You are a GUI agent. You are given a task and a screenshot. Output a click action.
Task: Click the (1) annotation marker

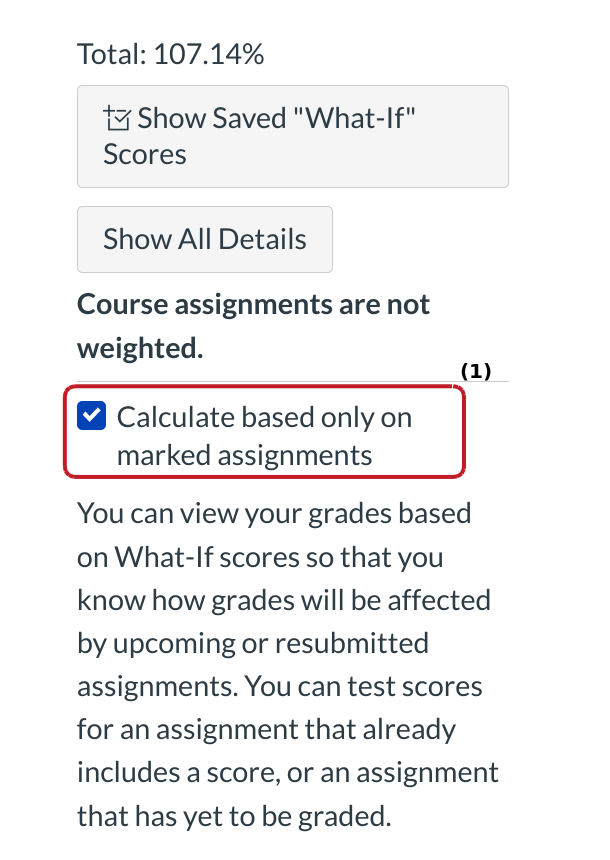(x=476, y=371)
